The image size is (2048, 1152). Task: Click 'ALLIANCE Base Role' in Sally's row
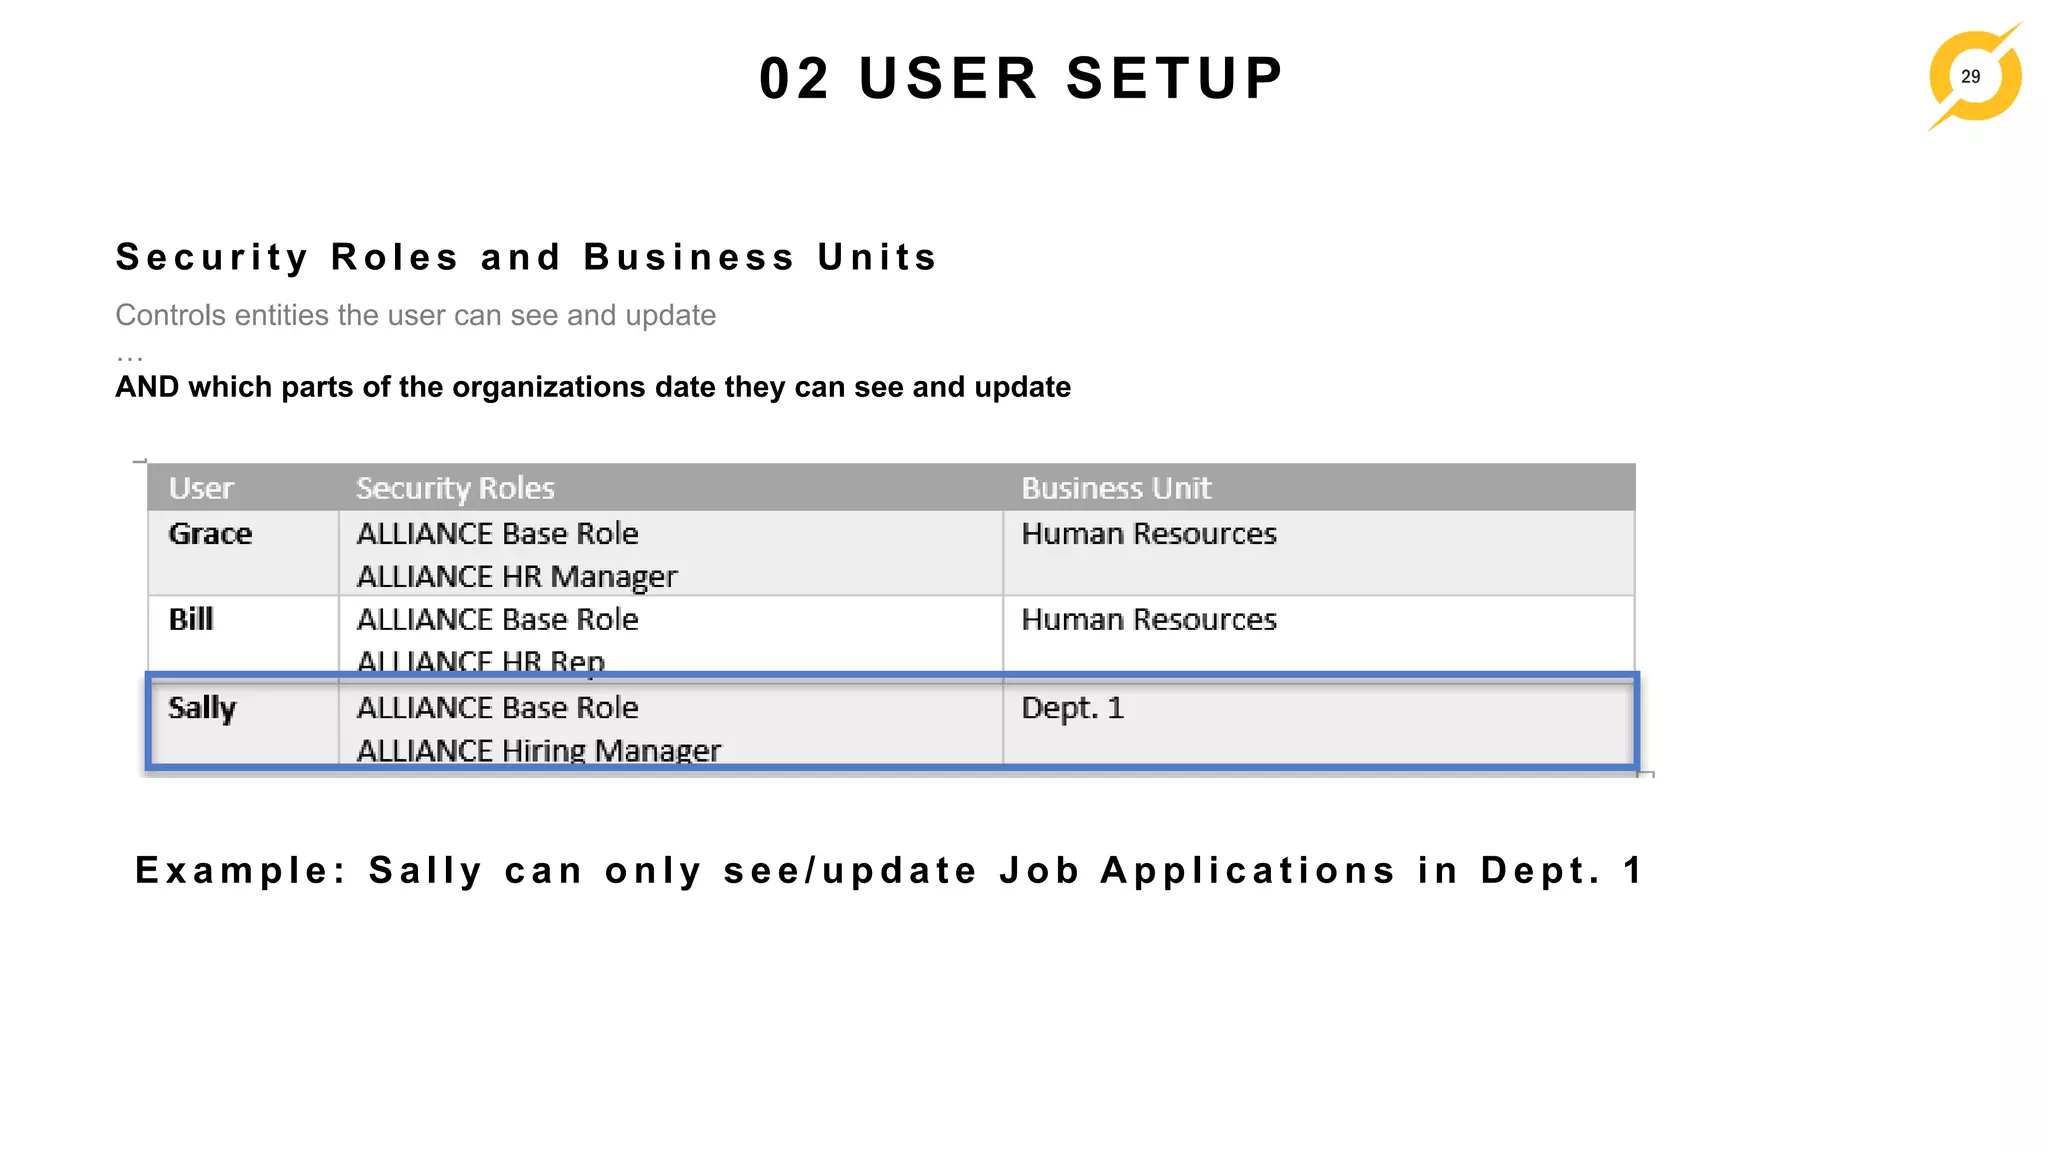coord(498,708)
